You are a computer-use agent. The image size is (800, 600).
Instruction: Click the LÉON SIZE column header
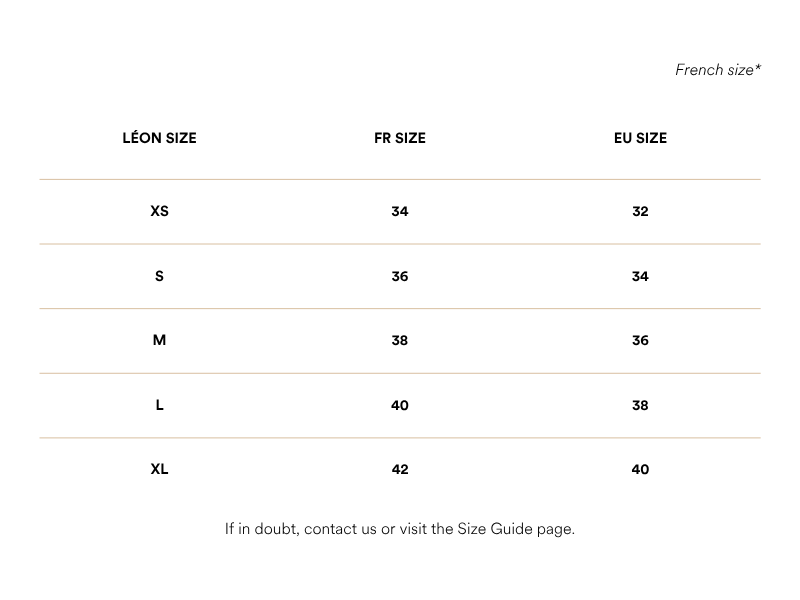pos(159,138)
